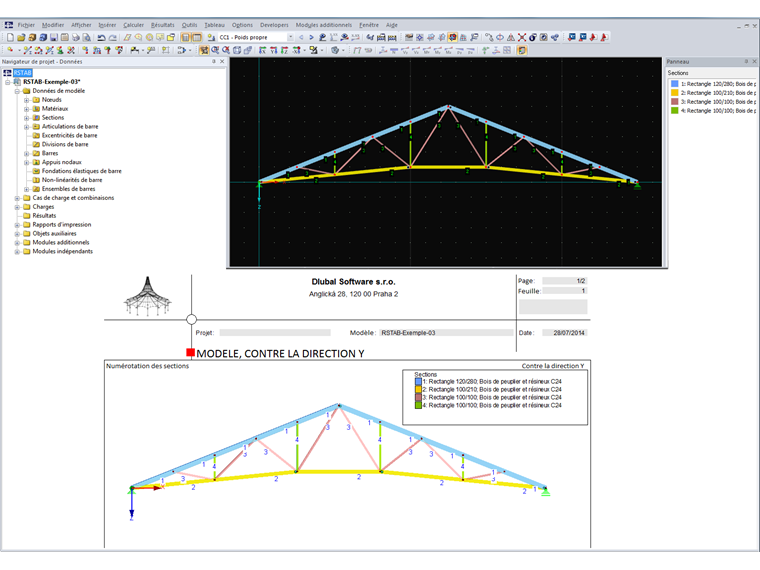760x570 pixels.
Task: Print using the printer toolbar icon
Action: pos(76,37)
